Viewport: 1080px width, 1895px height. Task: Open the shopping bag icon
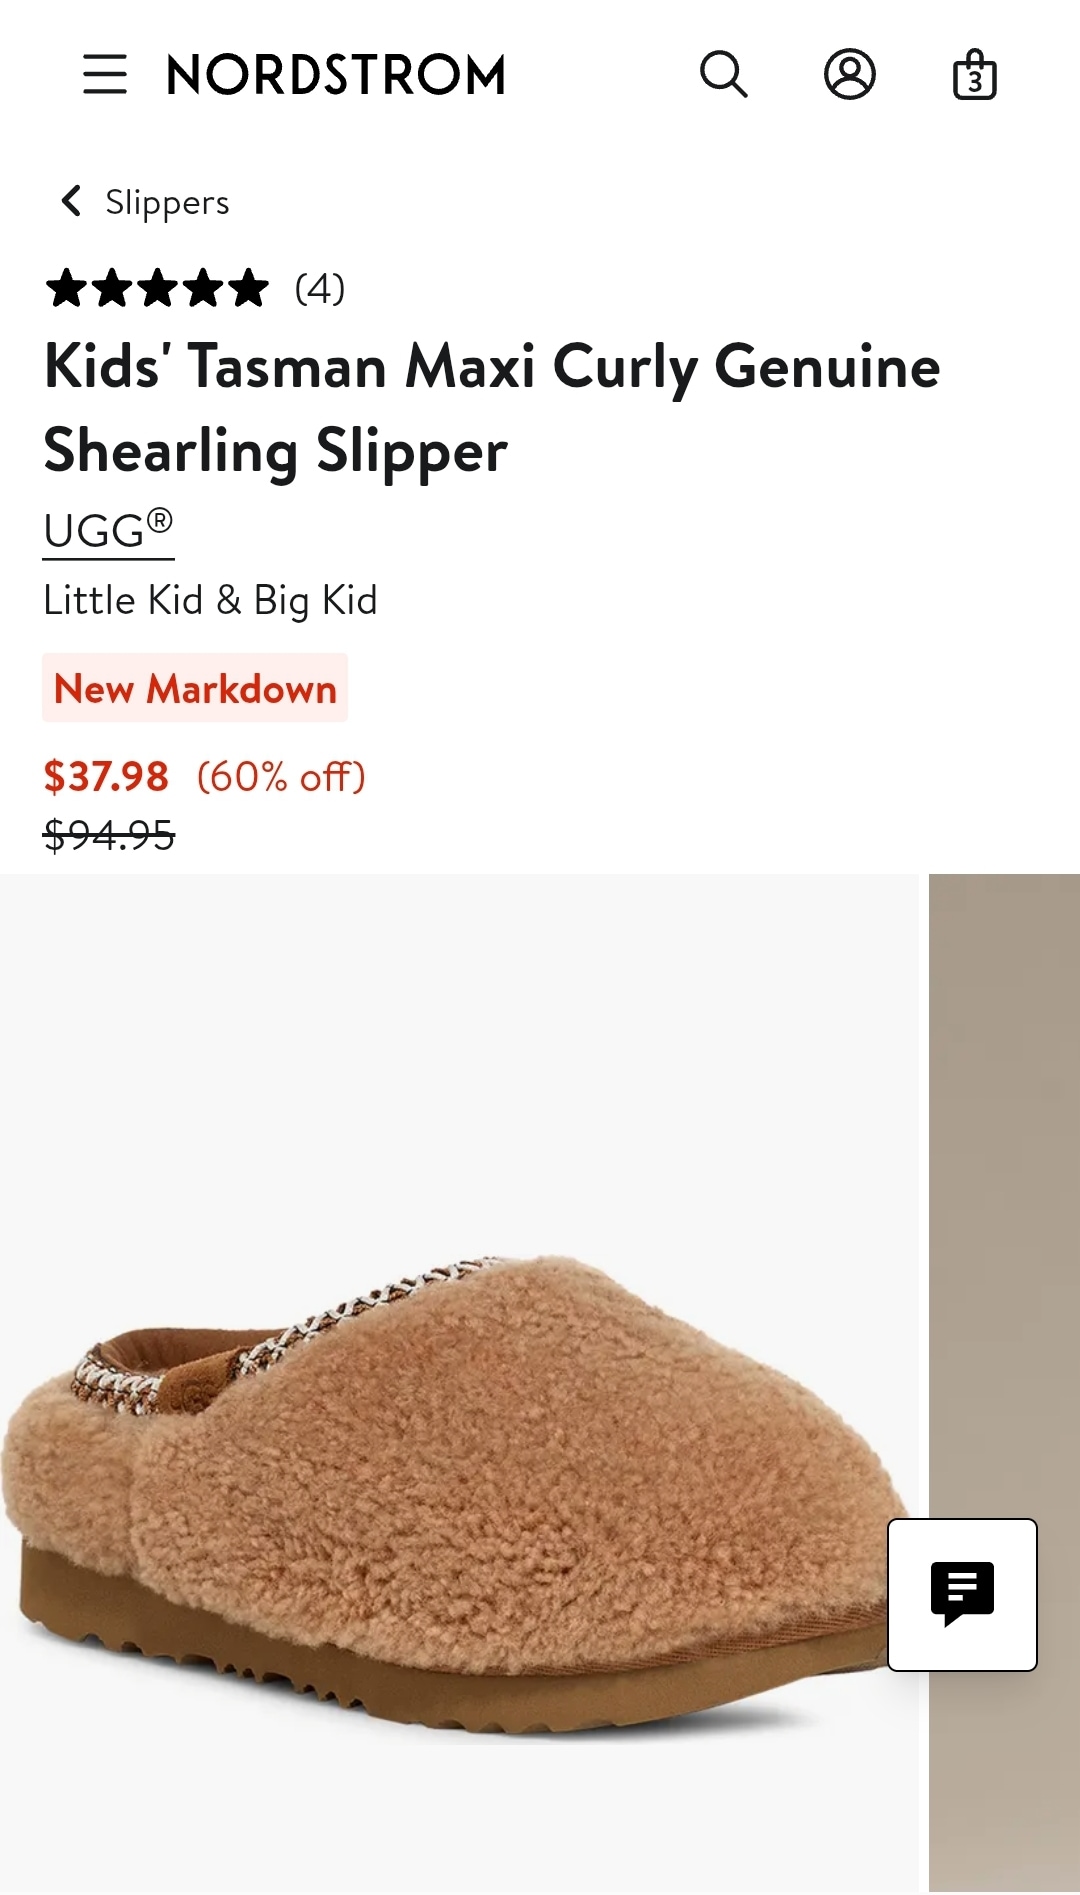(974, 75)
